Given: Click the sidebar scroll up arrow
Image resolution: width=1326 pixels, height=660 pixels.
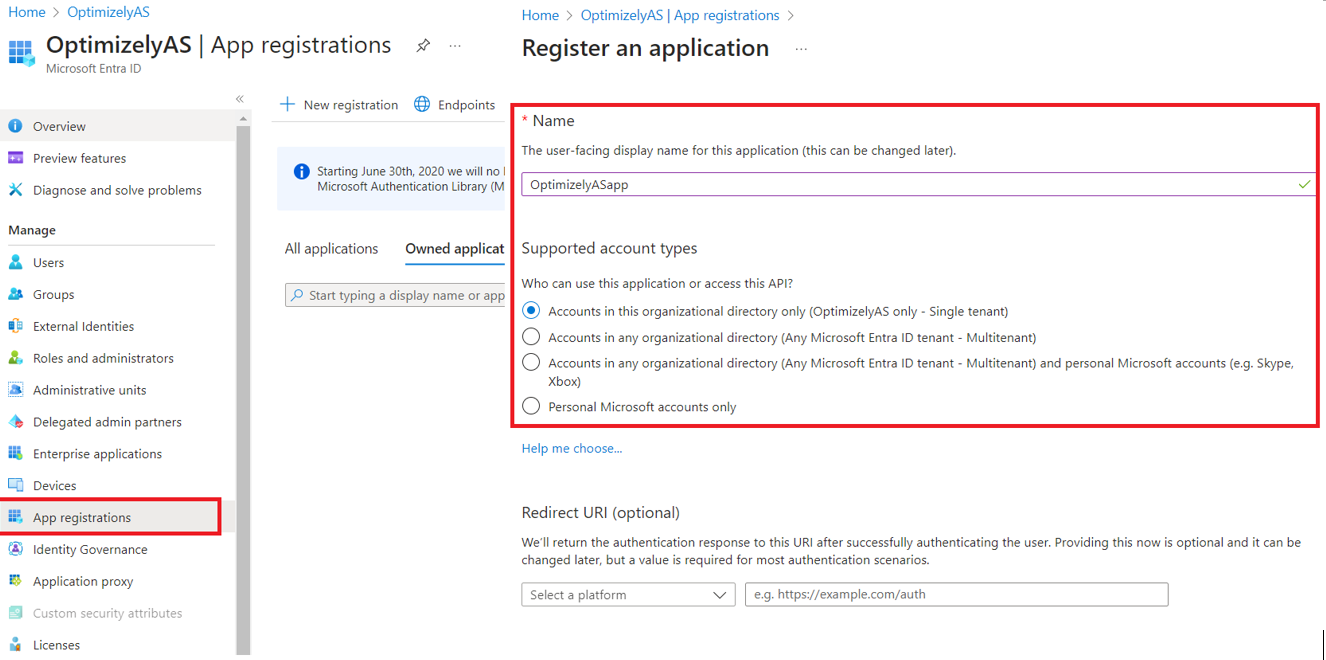Looking at the screenshot, I should click(x=243, y=118).
